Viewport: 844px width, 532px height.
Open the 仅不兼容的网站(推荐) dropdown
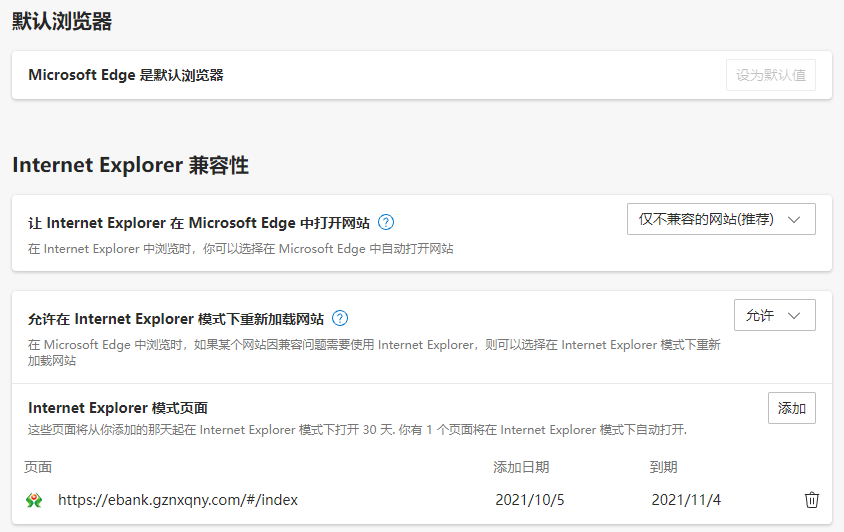pyautogui.click(x=721, y=219)
